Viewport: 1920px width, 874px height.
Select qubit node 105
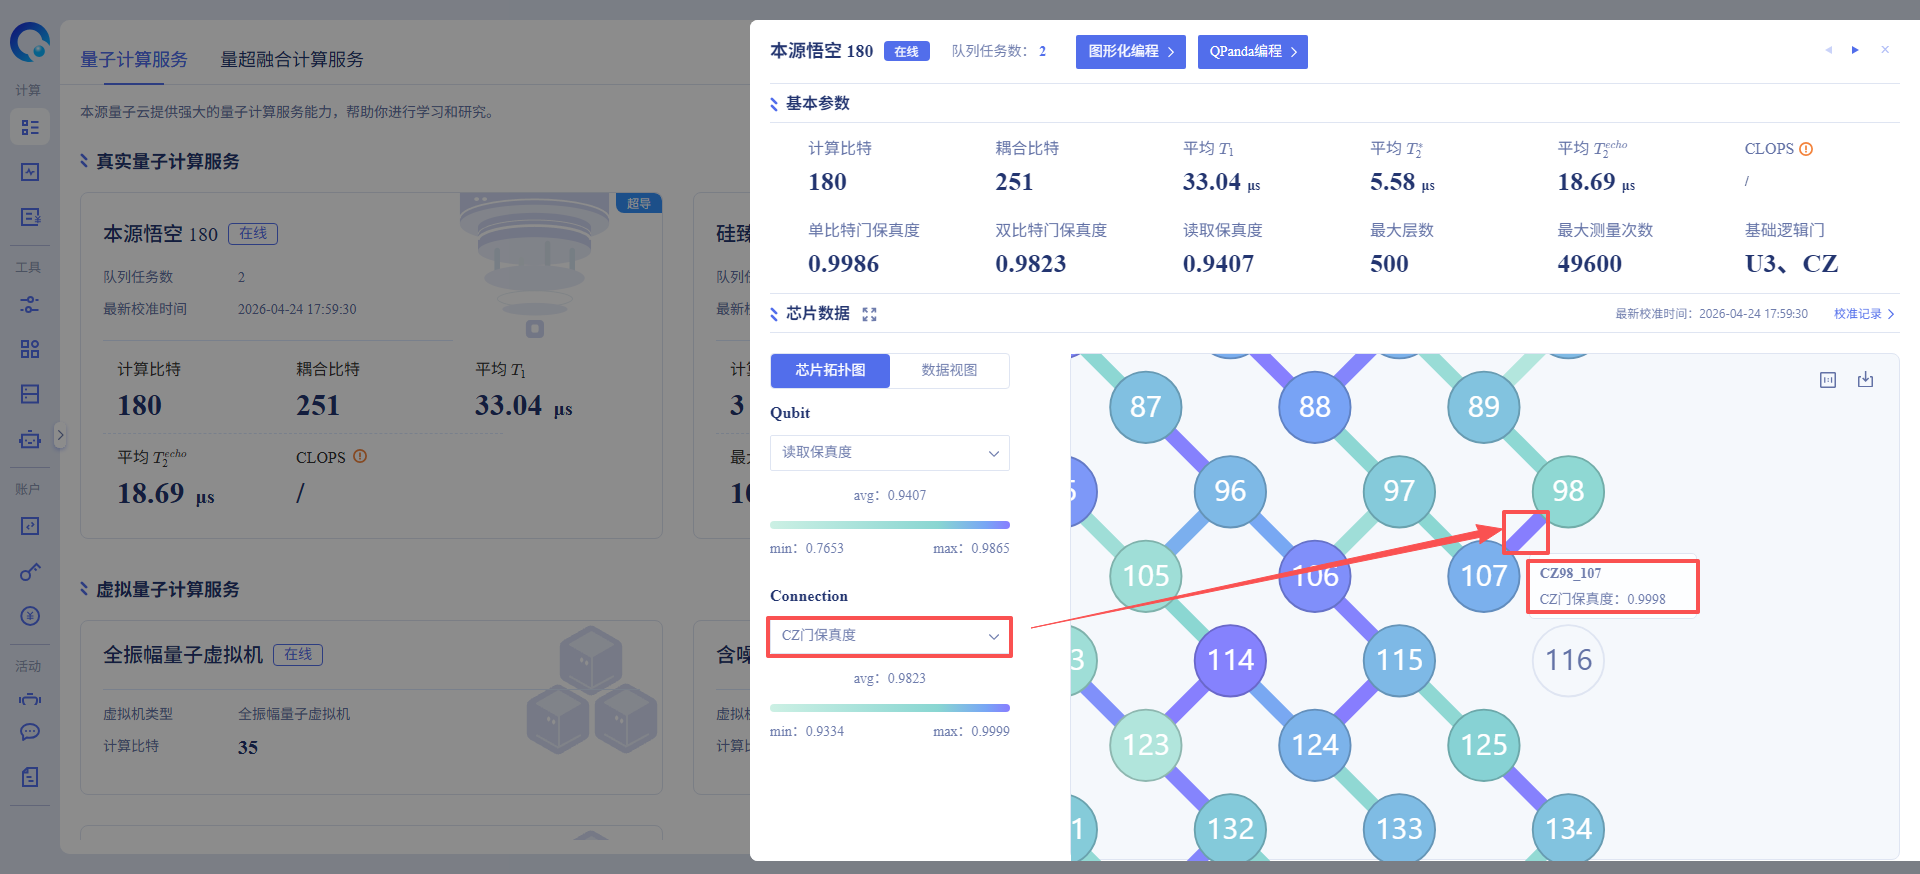[1146, 576]
